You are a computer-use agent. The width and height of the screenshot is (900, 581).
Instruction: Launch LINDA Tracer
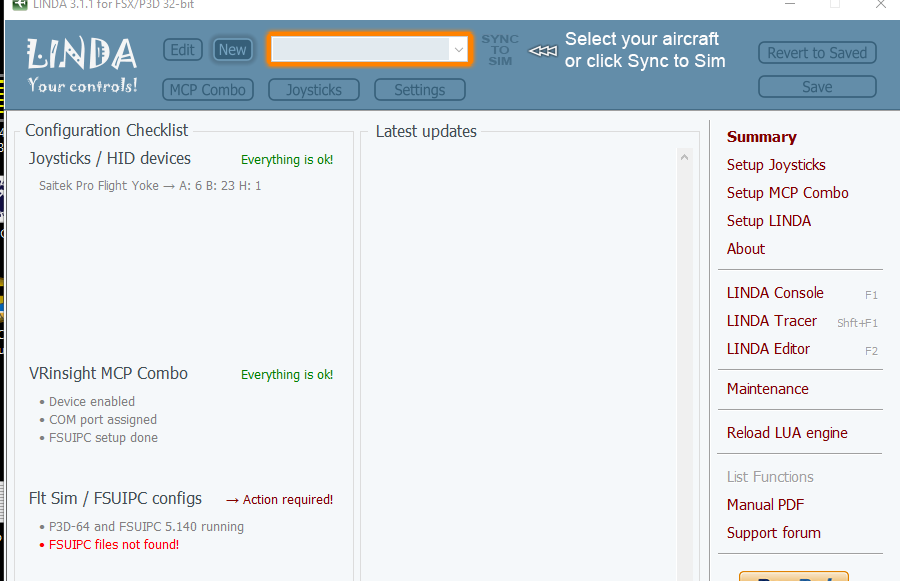click(771, 321)
